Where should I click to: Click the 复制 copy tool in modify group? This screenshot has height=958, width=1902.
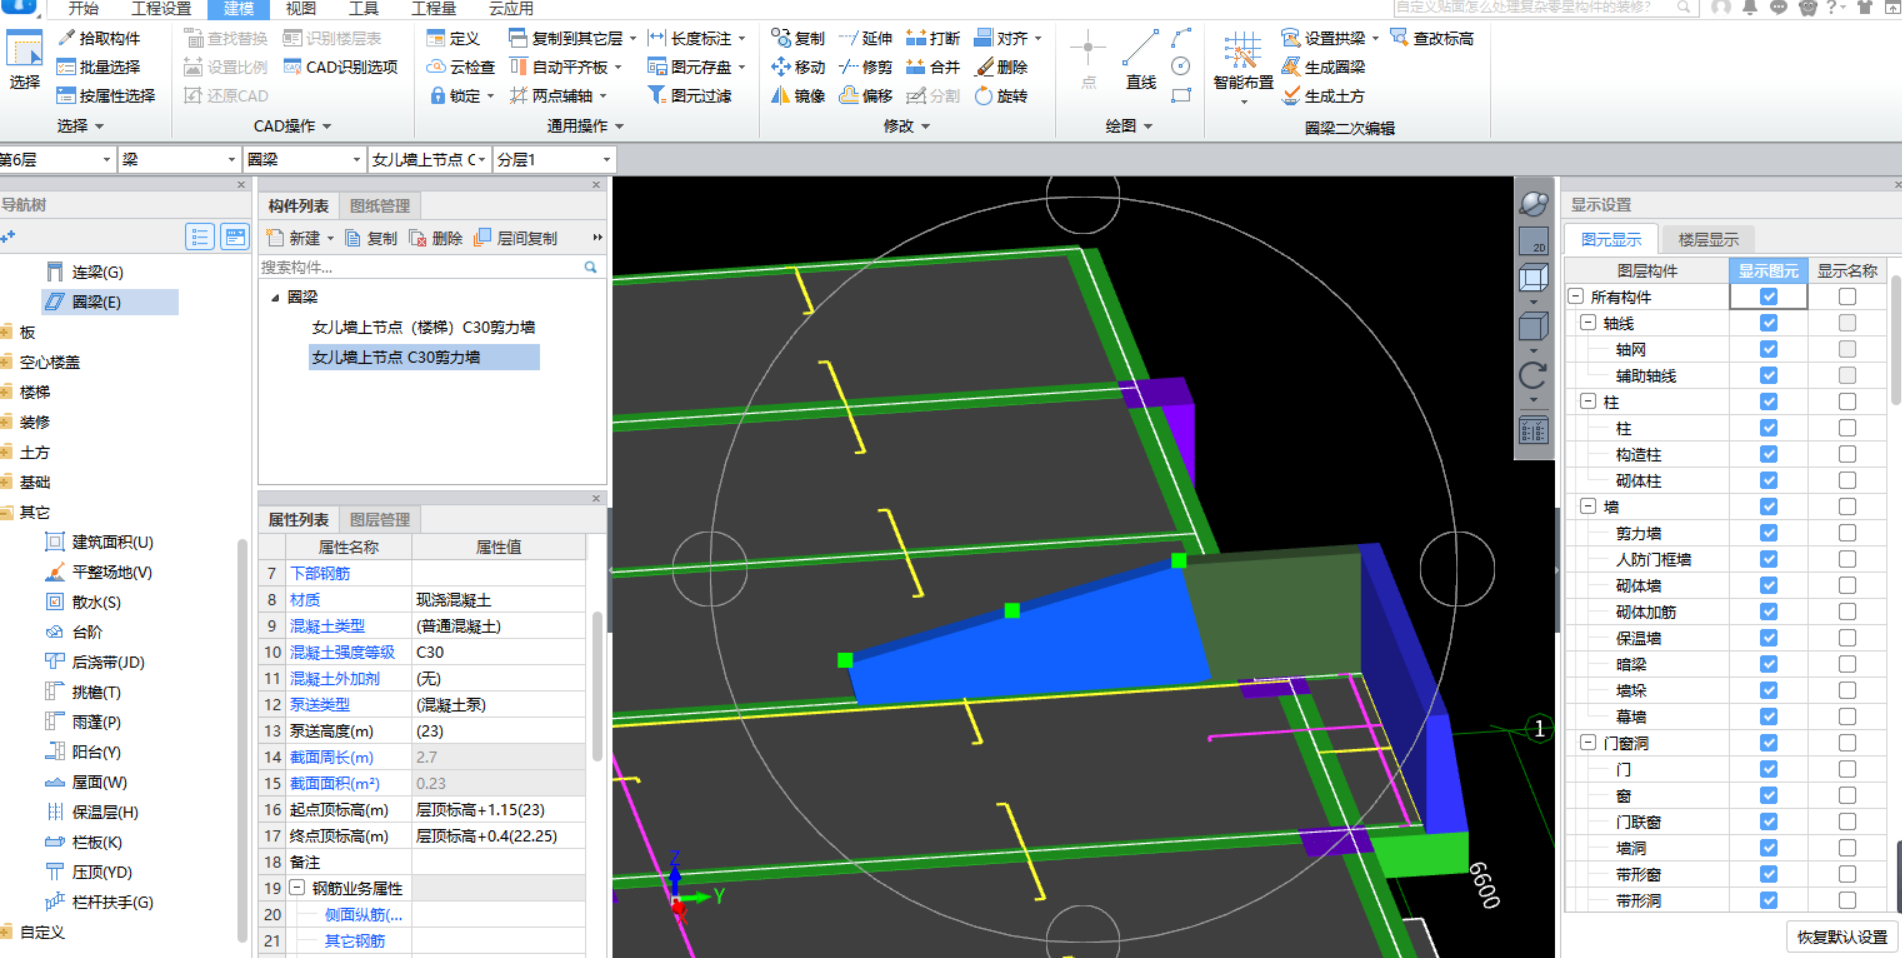point(798,38)
